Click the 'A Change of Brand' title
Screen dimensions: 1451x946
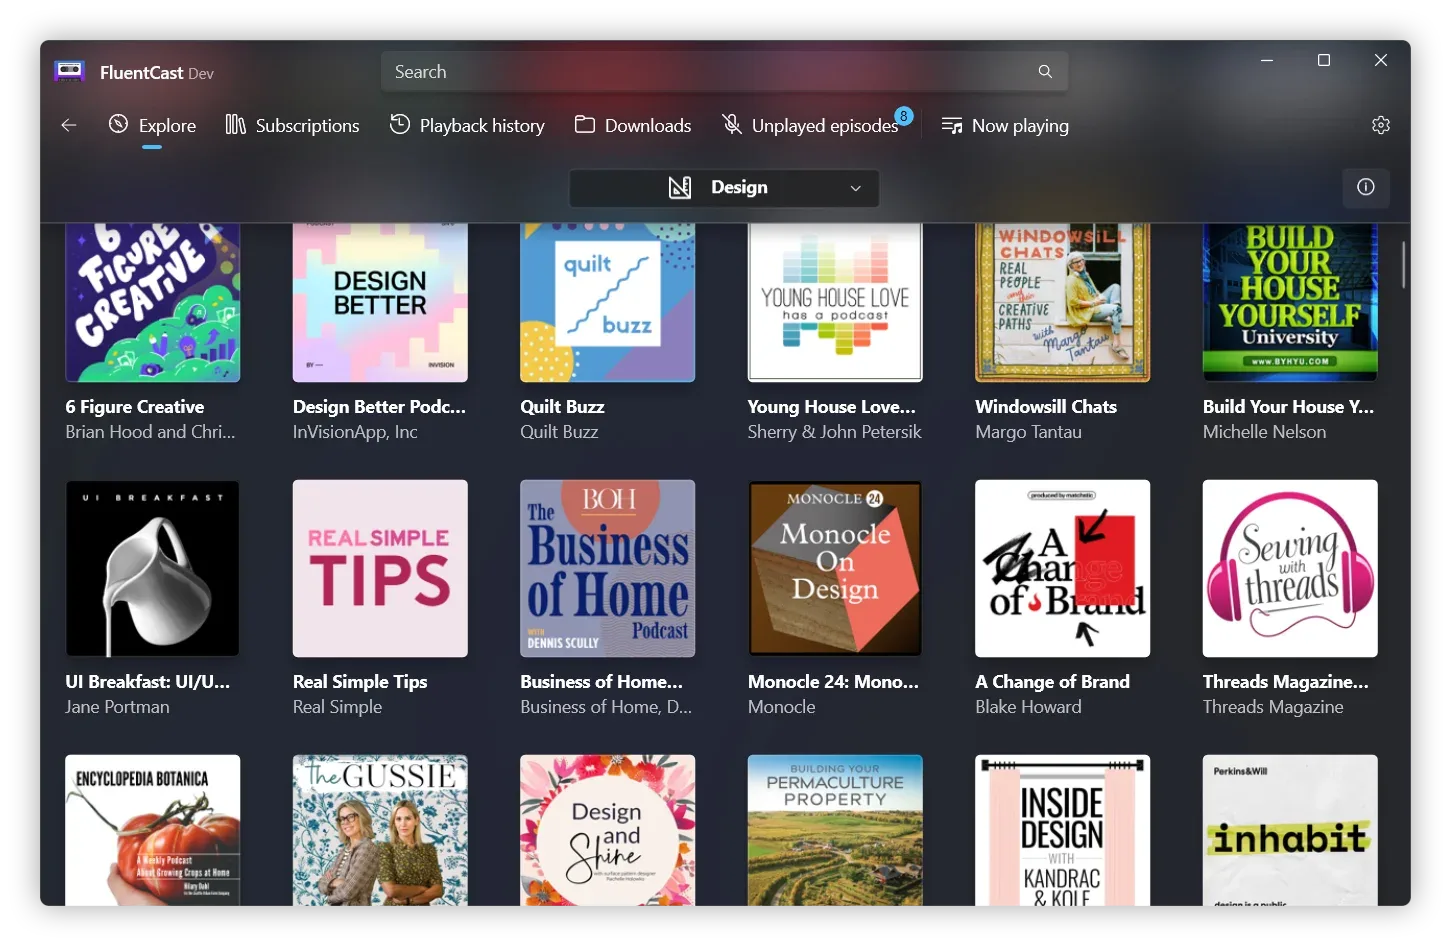(x=1053, y=682)
